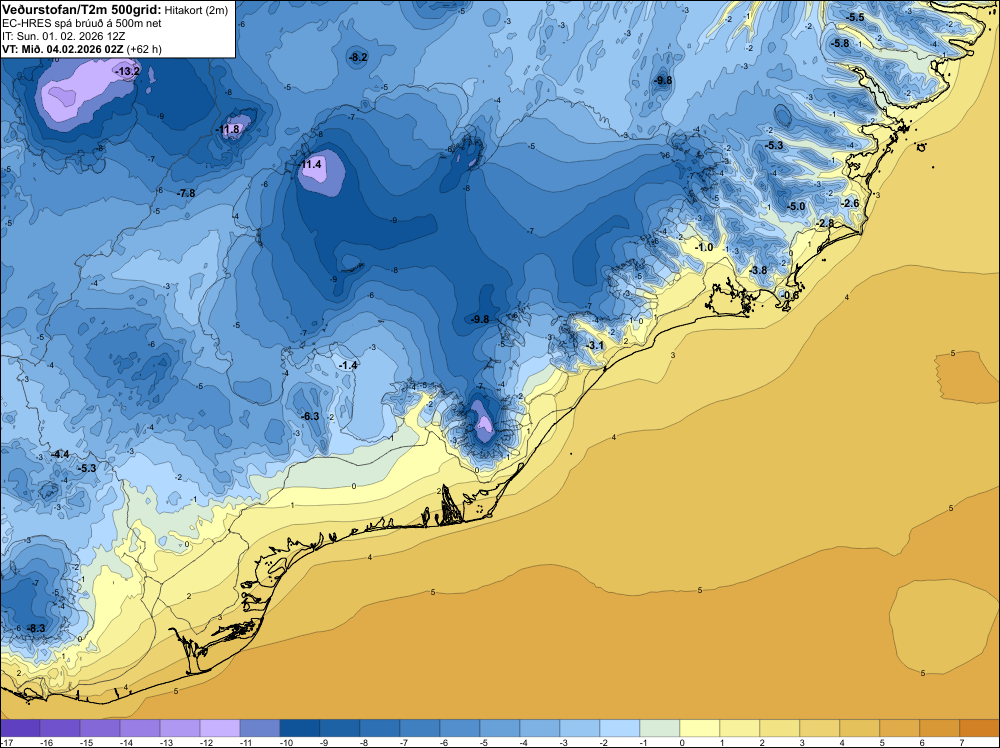Click the -6.3 temperature label
This screenshot has width=1000, height=748.
(310, 416)
